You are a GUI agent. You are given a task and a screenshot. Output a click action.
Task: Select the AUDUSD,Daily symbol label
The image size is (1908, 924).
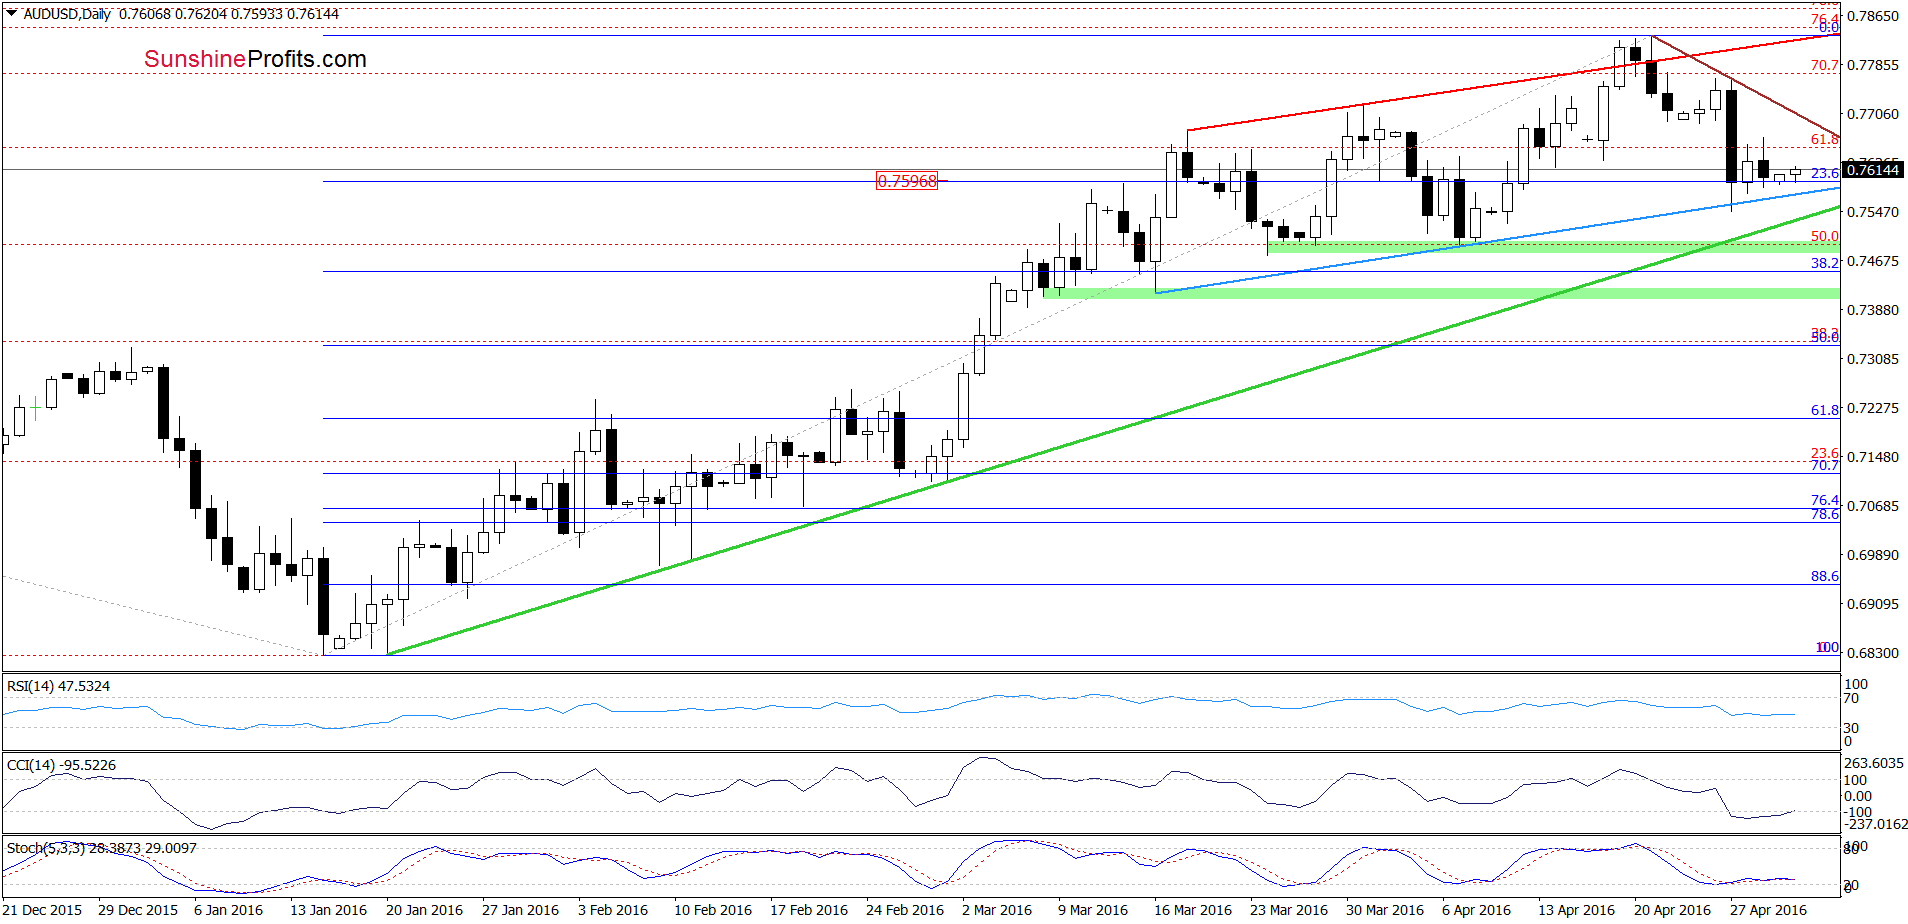68,14
